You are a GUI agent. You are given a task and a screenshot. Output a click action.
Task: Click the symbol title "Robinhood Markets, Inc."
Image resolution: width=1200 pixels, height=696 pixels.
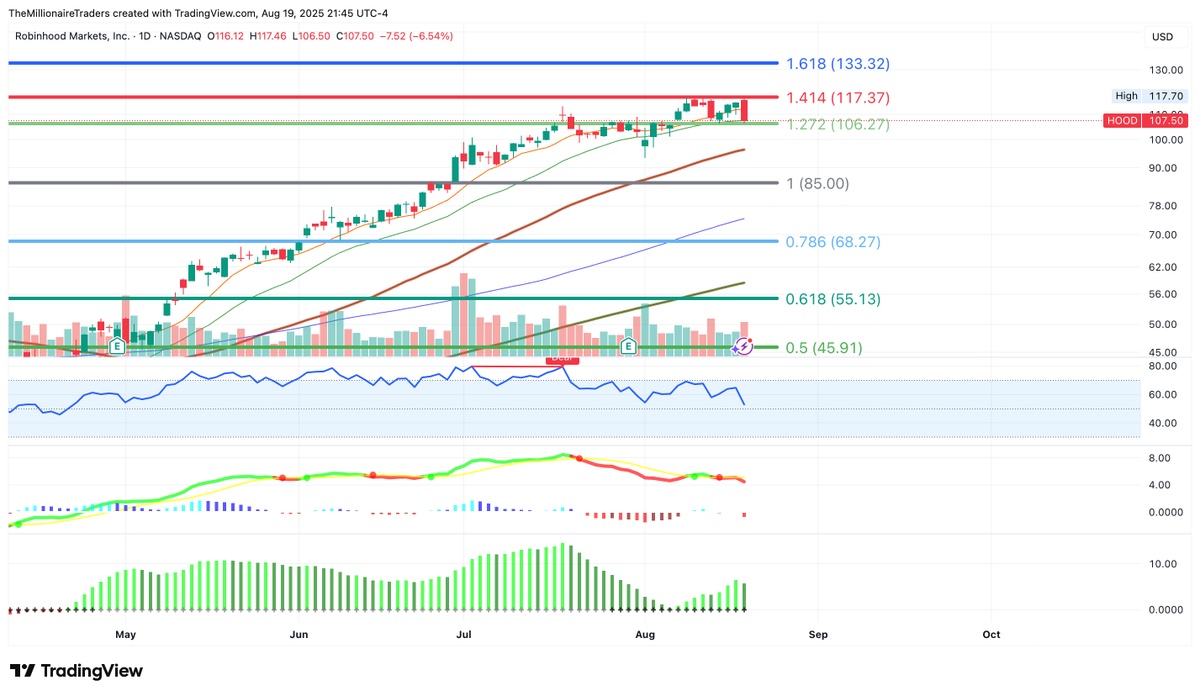coord(74,36)
